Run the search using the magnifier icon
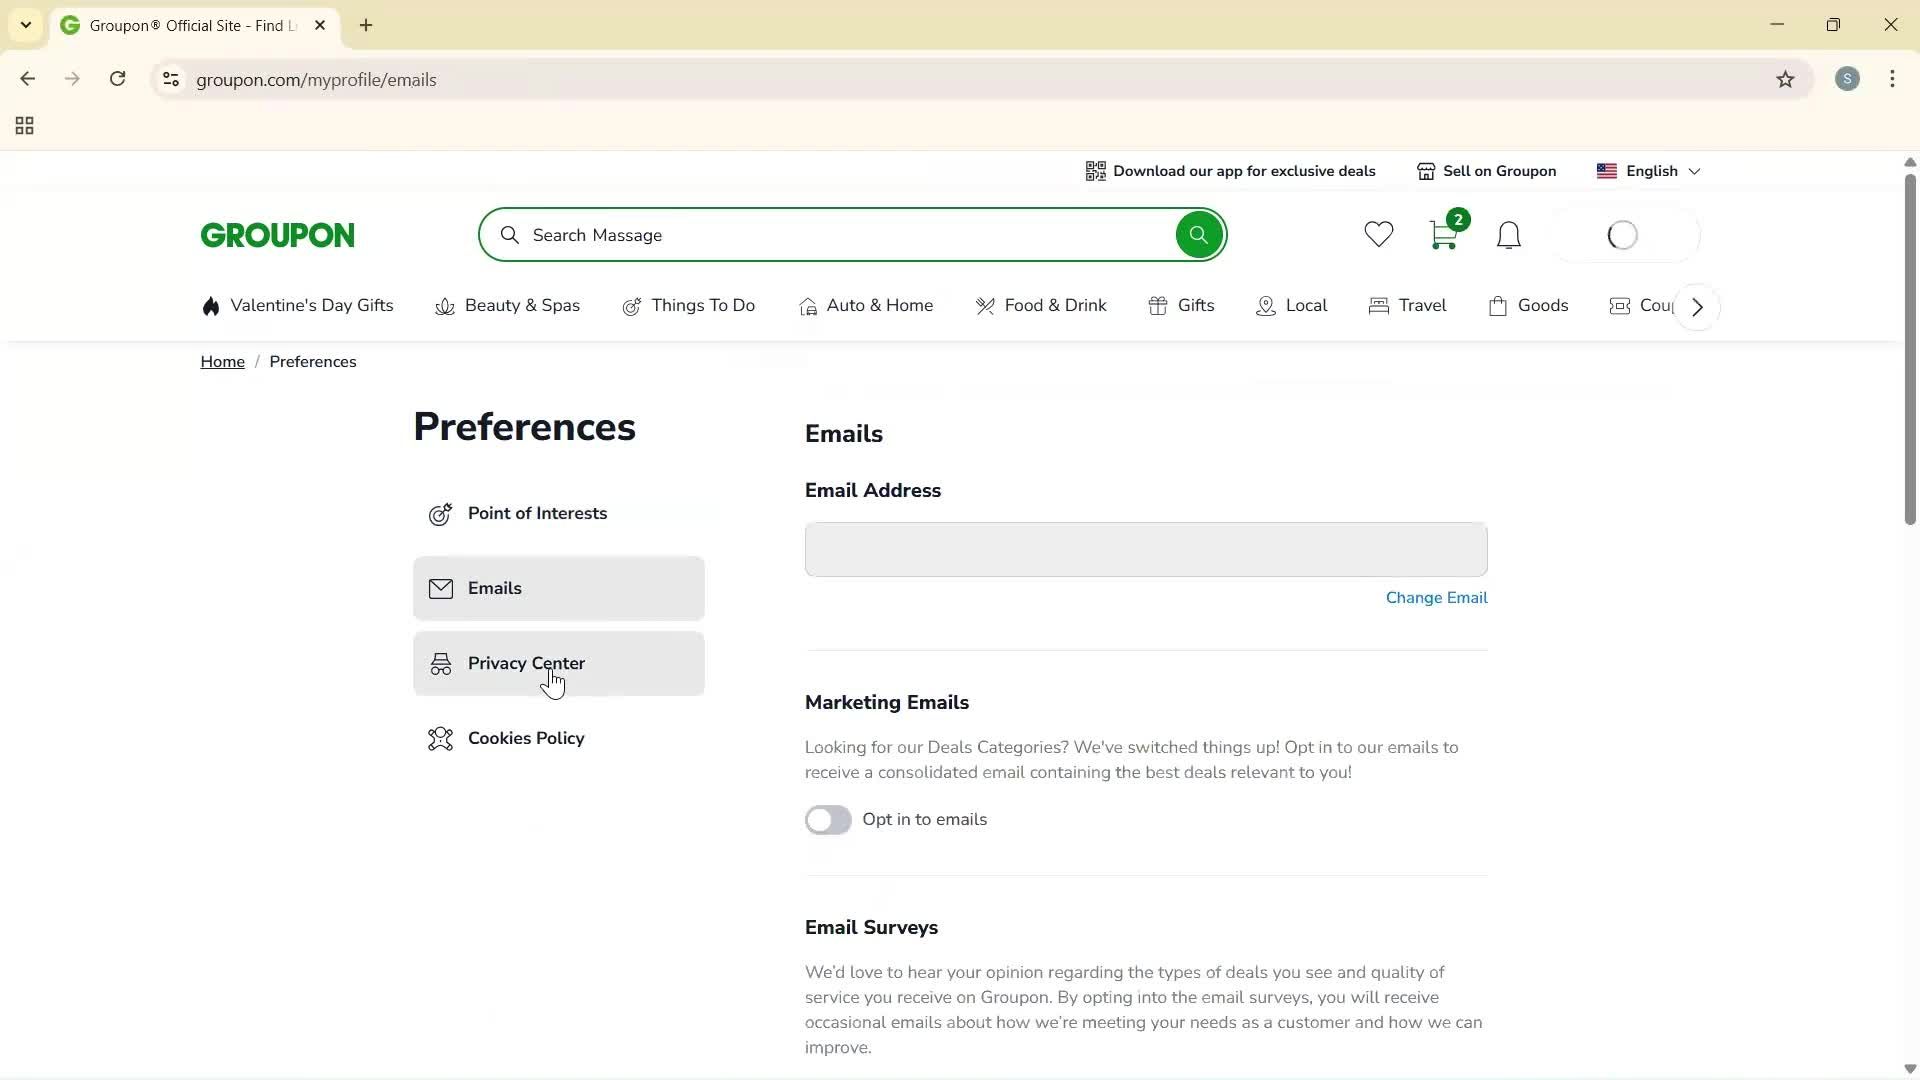The width and height of the screenshot is (1920, 1080). (1198, 234)
